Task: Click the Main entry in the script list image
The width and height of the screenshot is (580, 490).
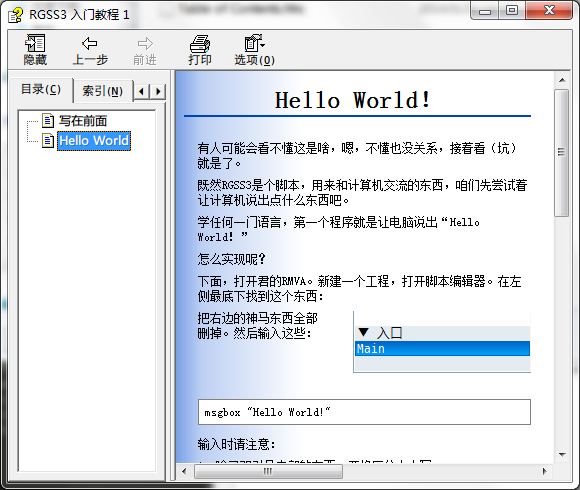Action: [442, 348]
